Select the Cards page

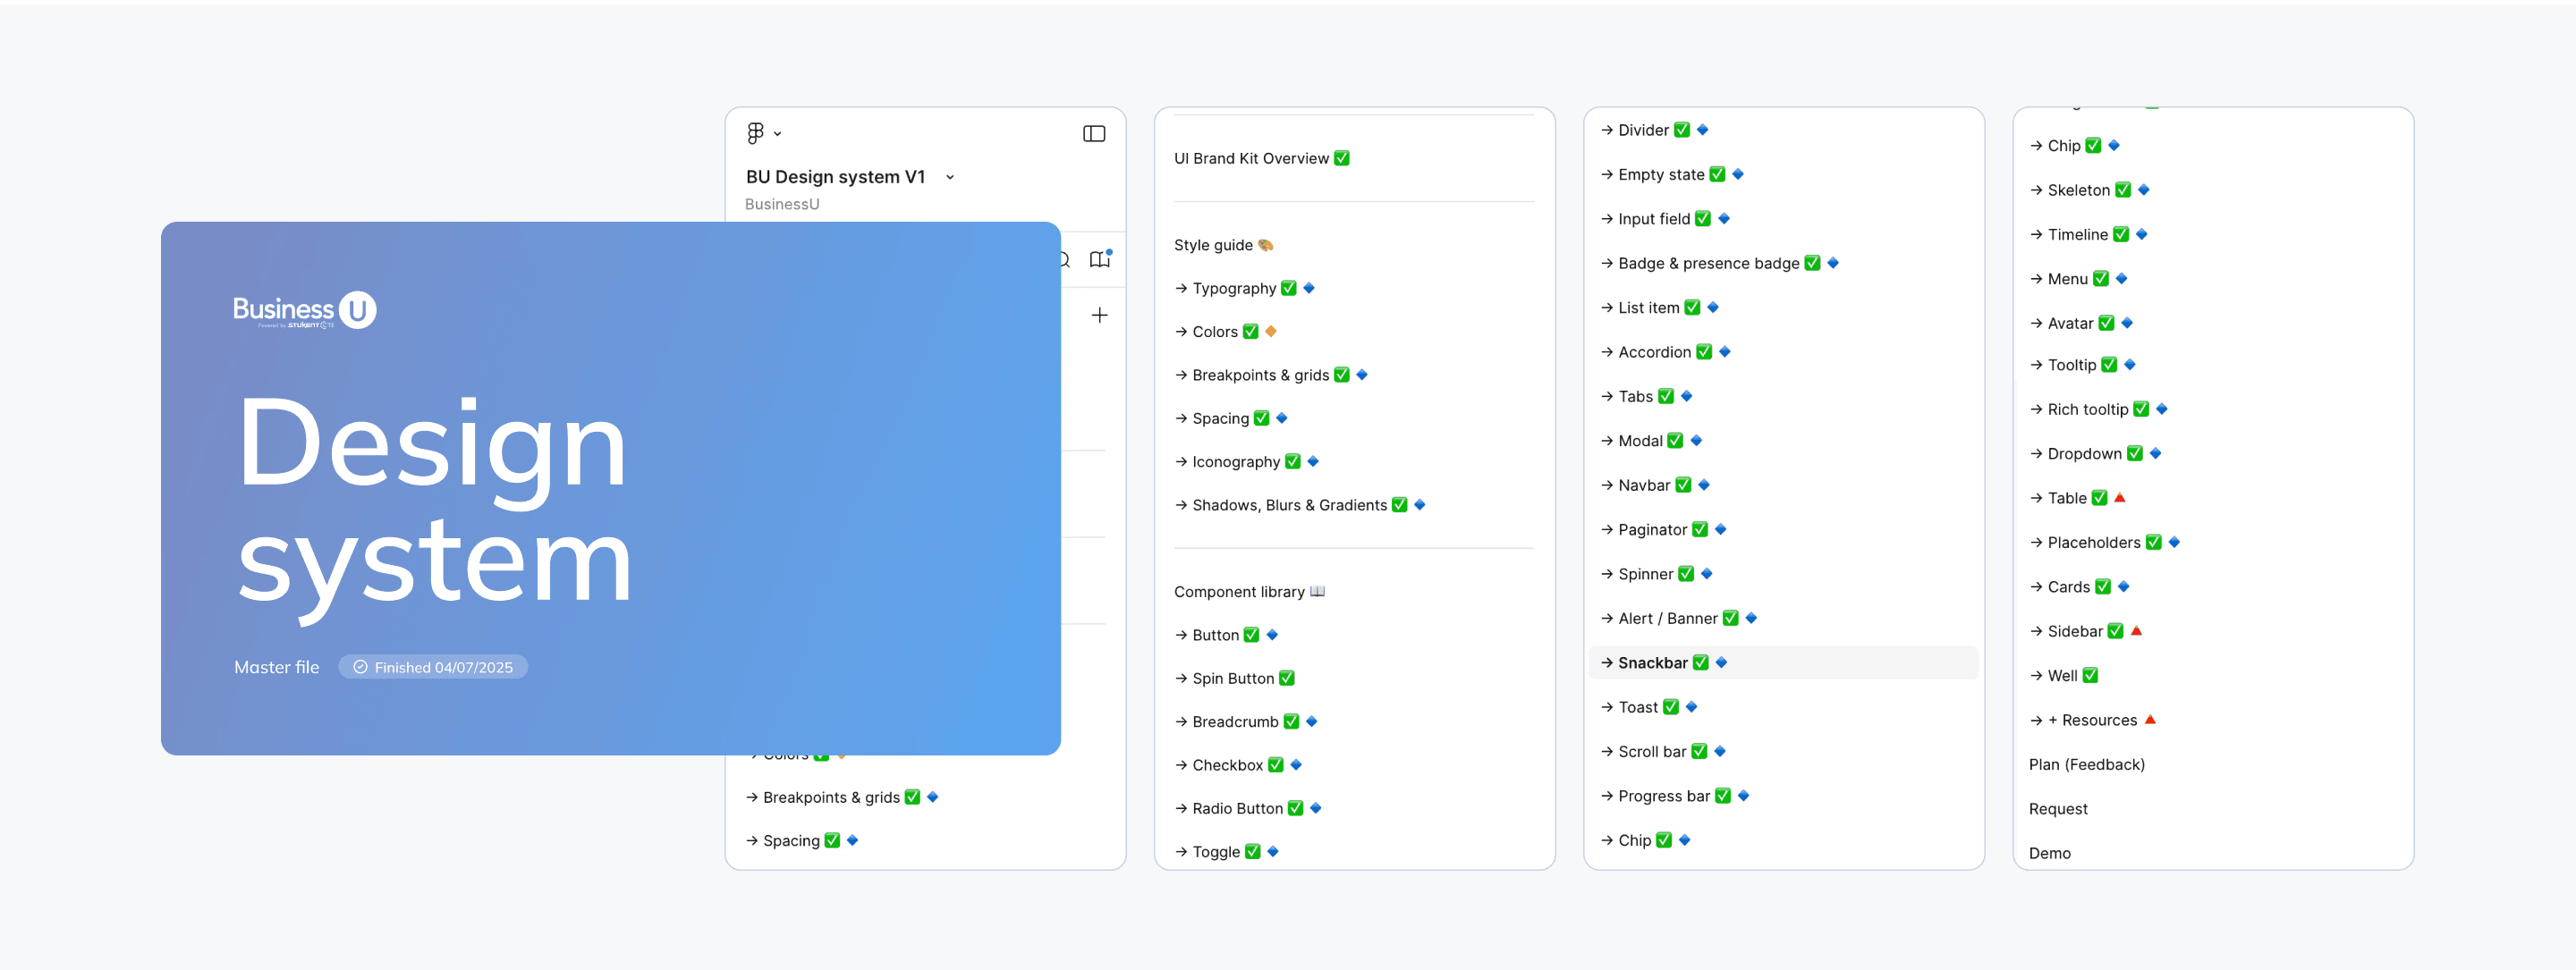click(2079, 587)
